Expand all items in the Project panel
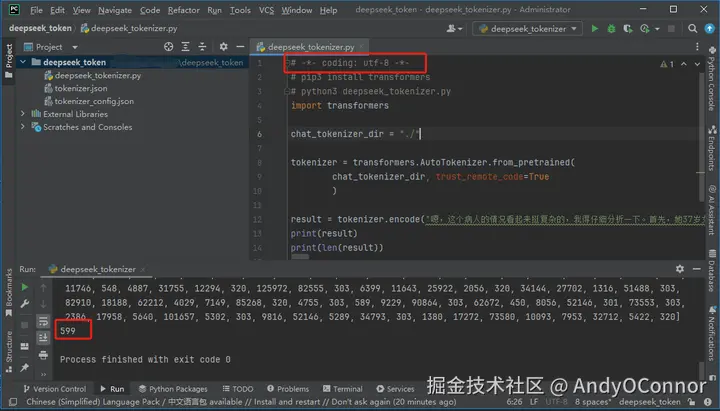The image size is (720, 411). 186,46
